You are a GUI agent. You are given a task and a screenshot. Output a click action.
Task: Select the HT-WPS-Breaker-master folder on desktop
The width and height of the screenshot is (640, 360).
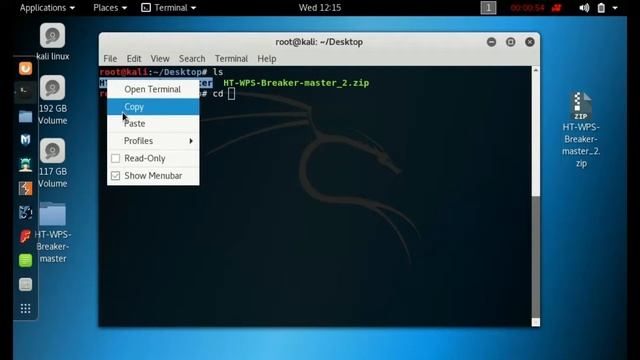pyautogui.click(x=53, y=233)
